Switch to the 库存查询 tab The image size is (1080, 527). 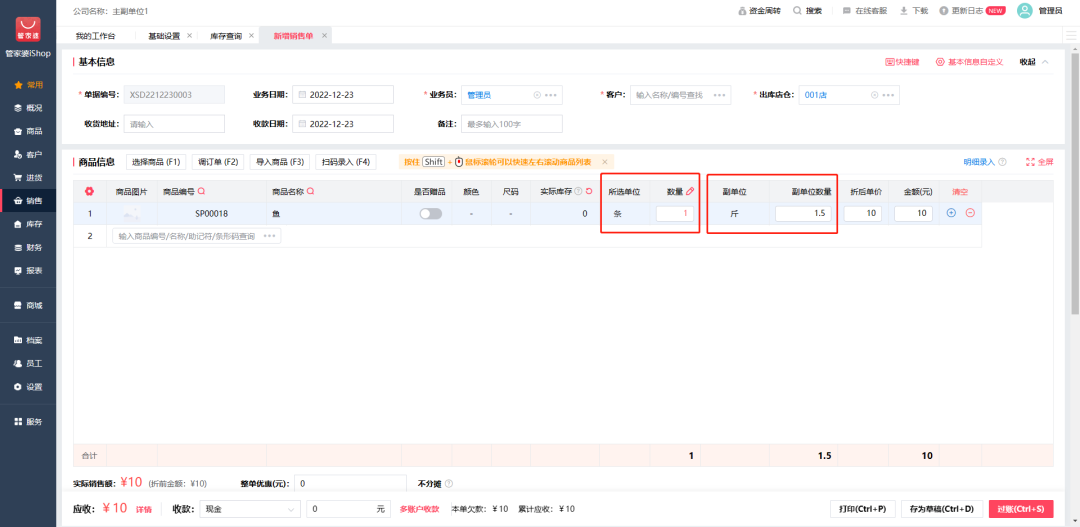226,36
